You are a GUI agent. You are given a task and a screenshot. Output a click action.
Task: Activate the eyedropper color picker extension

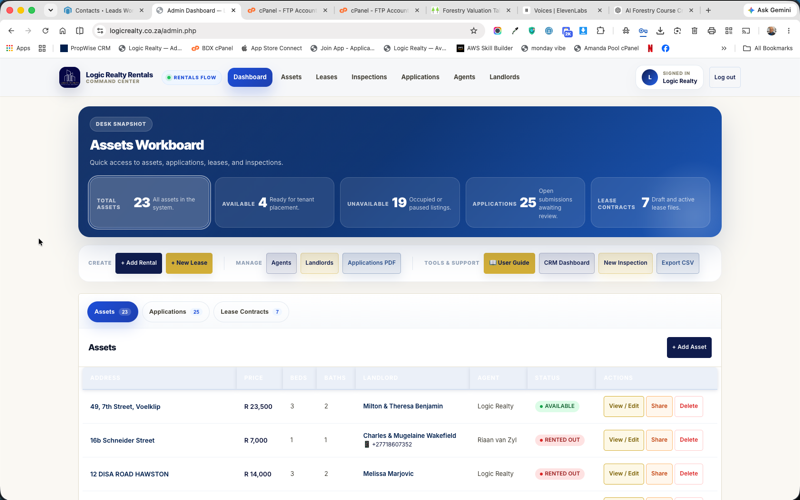(515, 31)
